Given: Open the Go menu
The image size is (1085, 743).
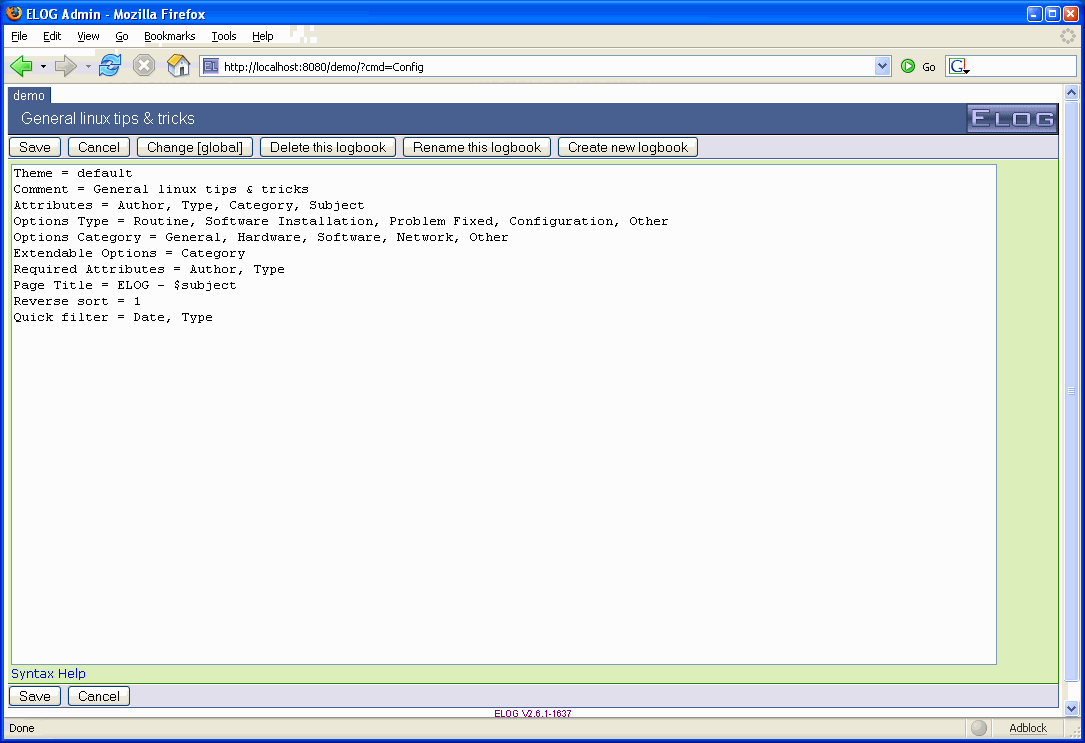Looking at the screenshot, I should (x=122, y=36).
